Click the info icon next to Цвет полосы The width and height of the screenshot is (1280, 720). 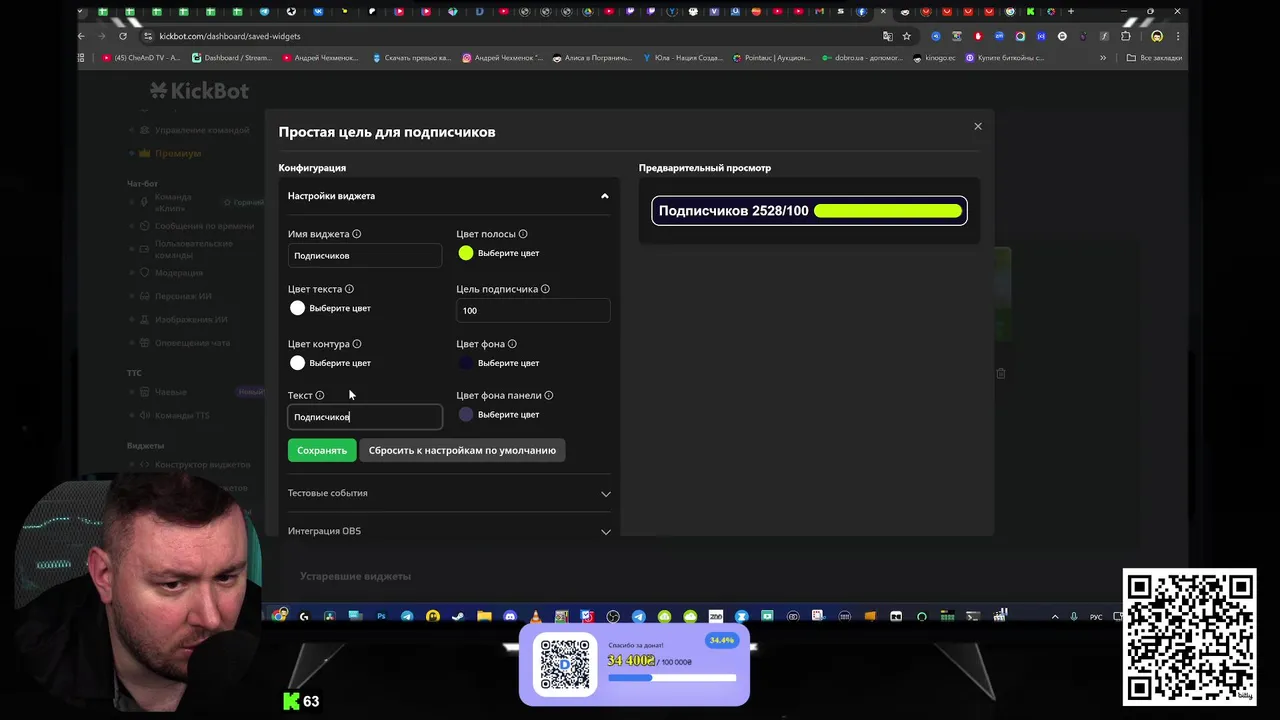coord(523,234)
